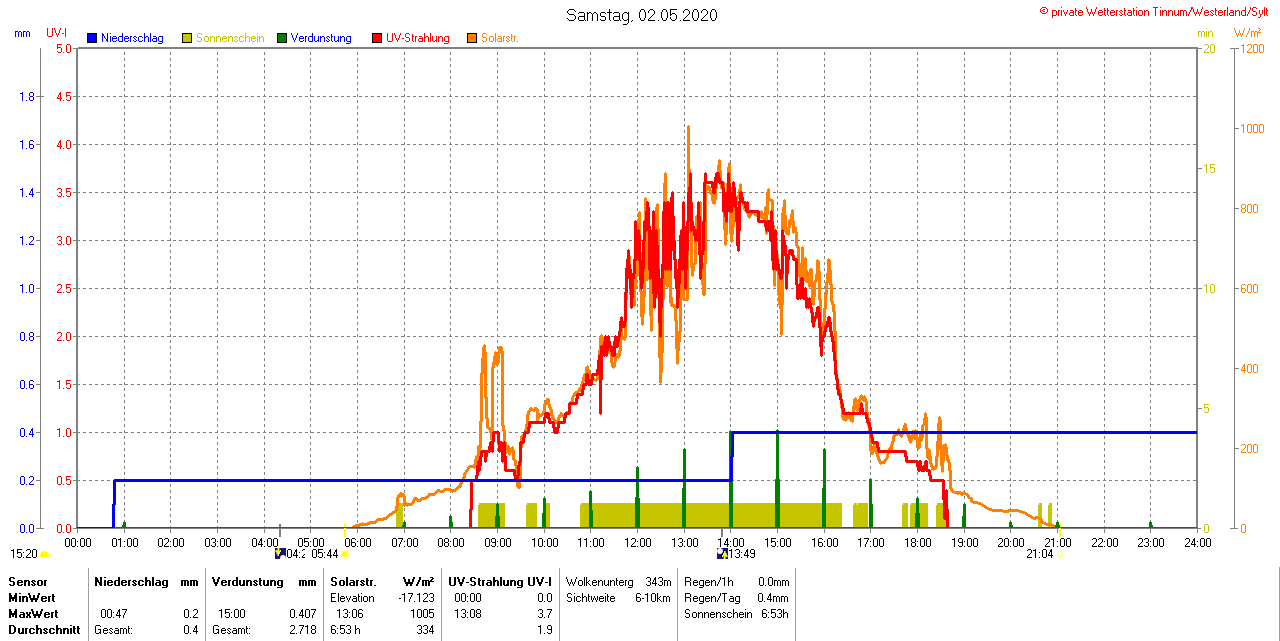Click the blue mm axis unit label
Image resolution: width=1280 pixels, height=641 pixels.
22,33
